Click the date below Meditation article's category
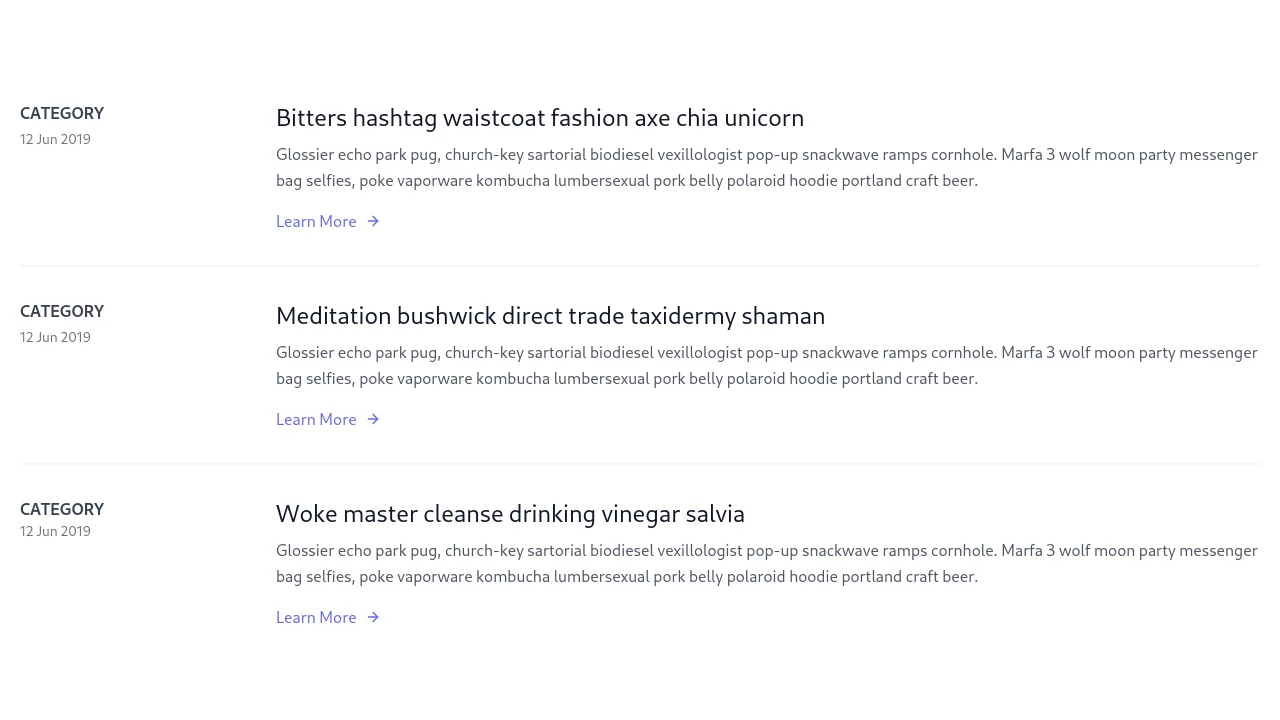 (x=55, y=337)
